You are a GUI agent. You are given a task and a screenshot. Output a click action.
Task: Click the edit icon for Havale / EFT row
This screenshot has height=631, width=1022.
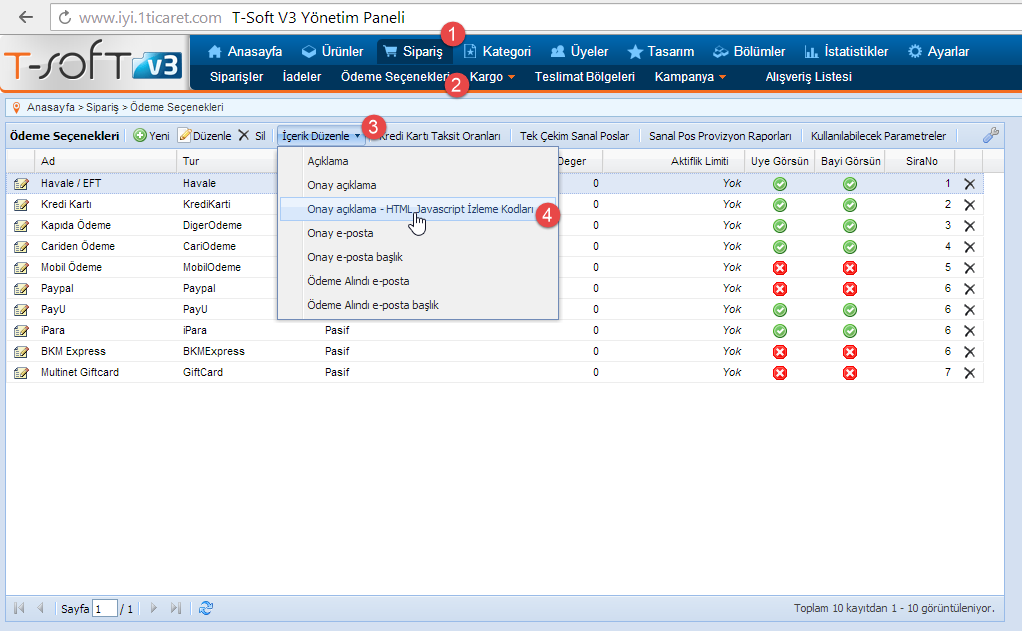(x=21, y=184)
